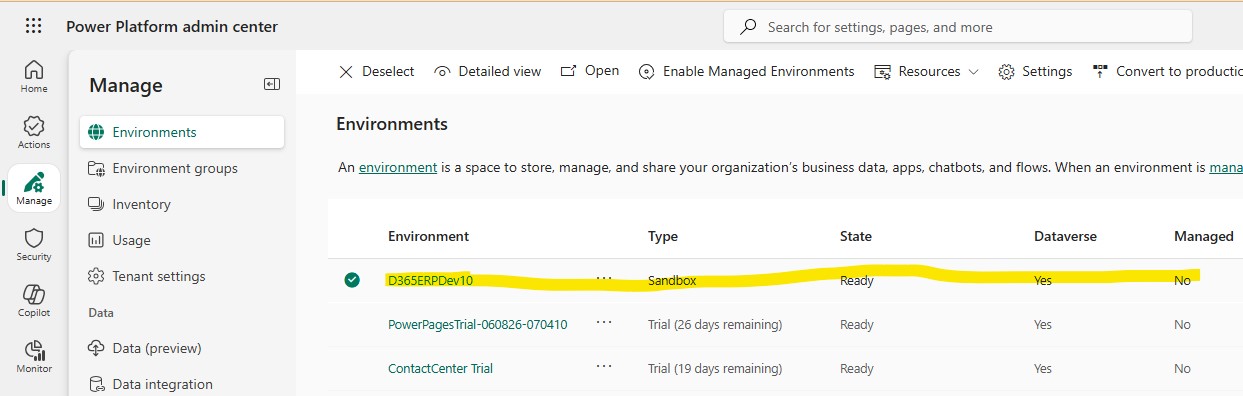Image resolution: width=1243 pixels, height=396 pixels.
Task: Click the Environments page heading
Action: click(392, 124)
